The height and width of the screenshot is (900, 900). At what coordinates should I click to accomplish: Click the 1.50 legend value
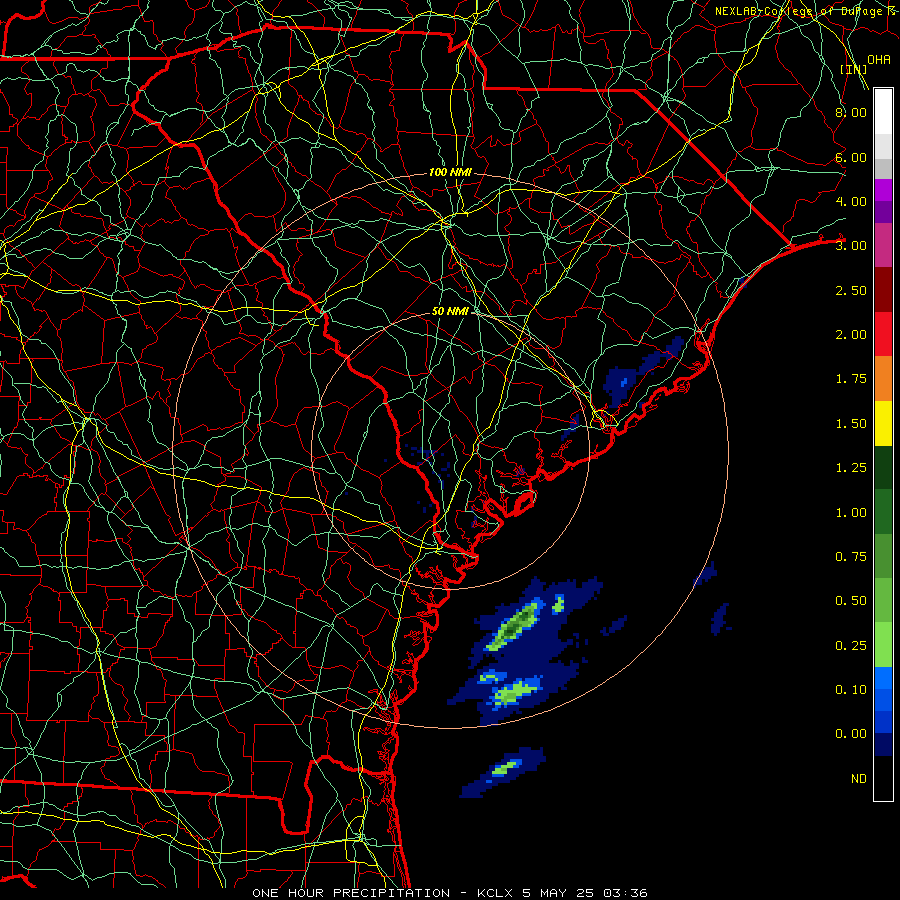tap(851, 424)
